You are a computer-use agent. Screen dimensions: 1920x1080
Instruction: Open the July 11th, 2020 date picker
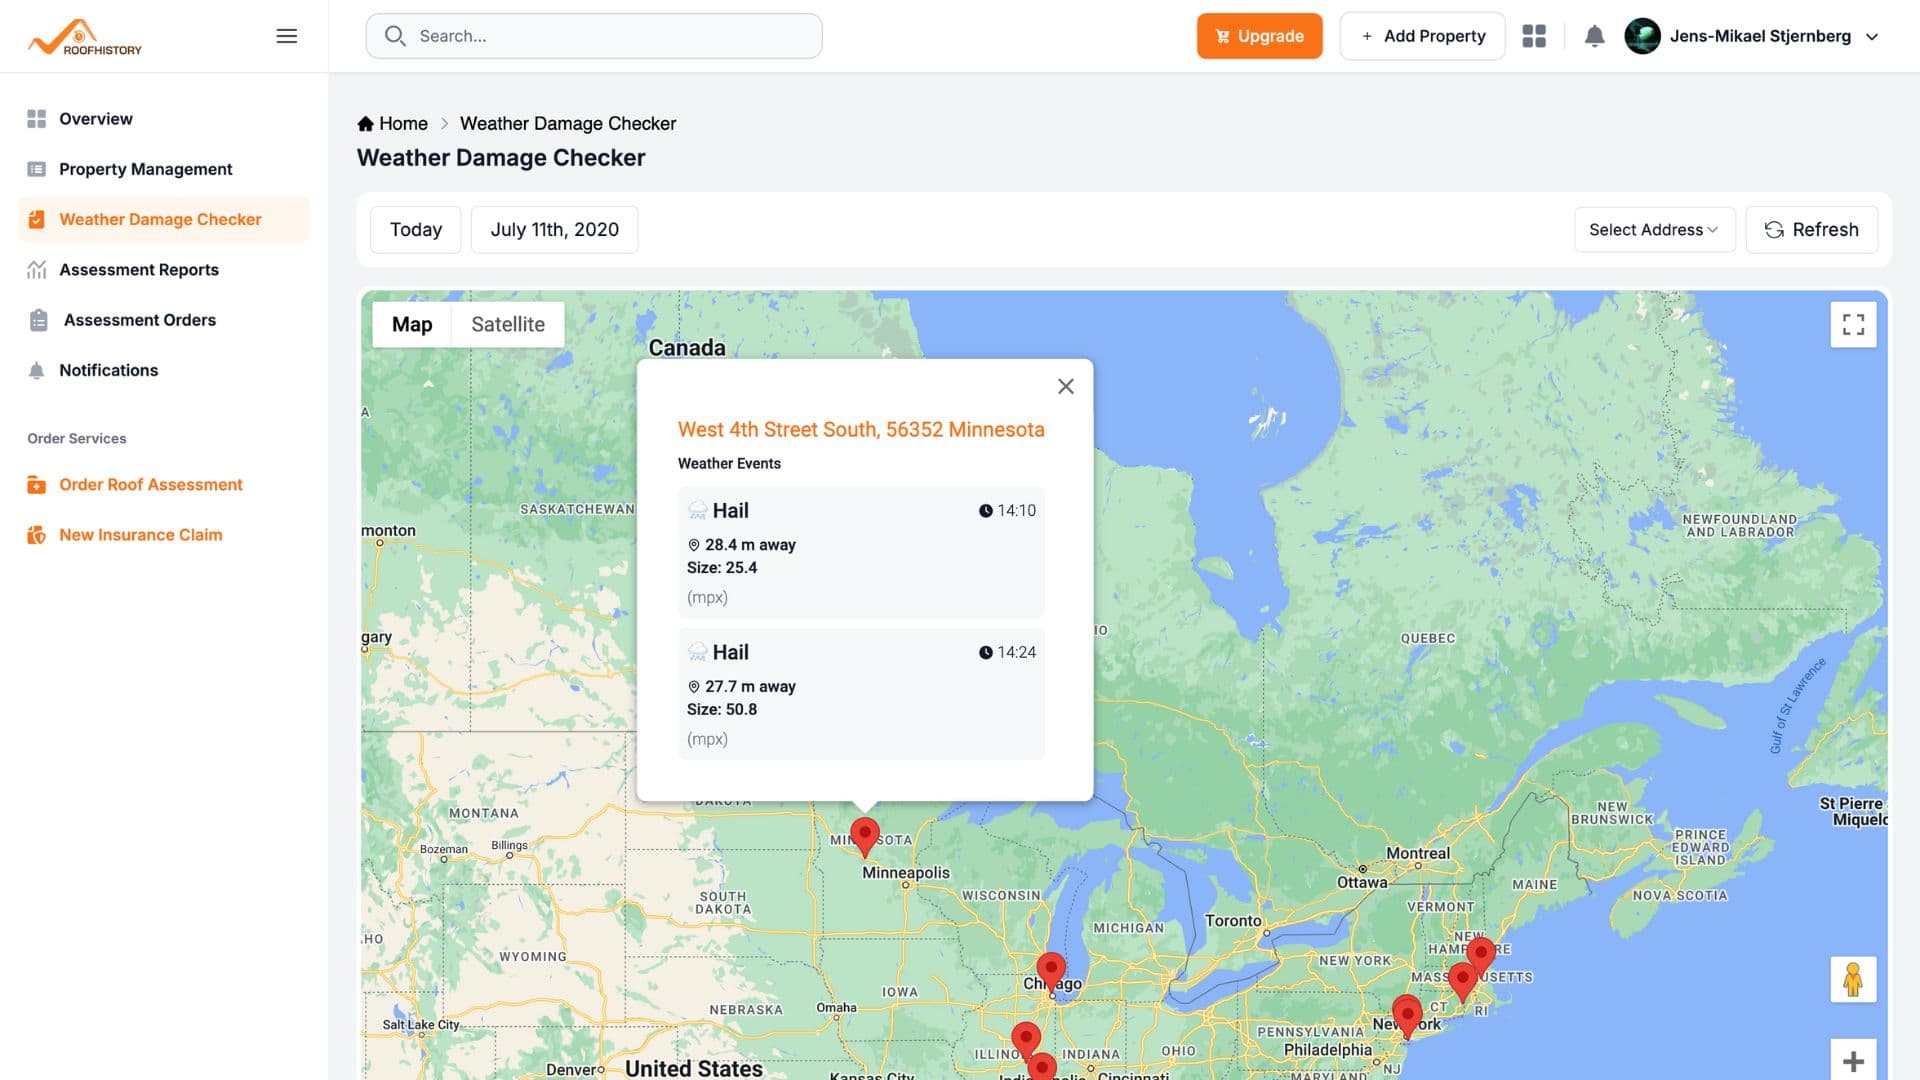pos(554,230)
